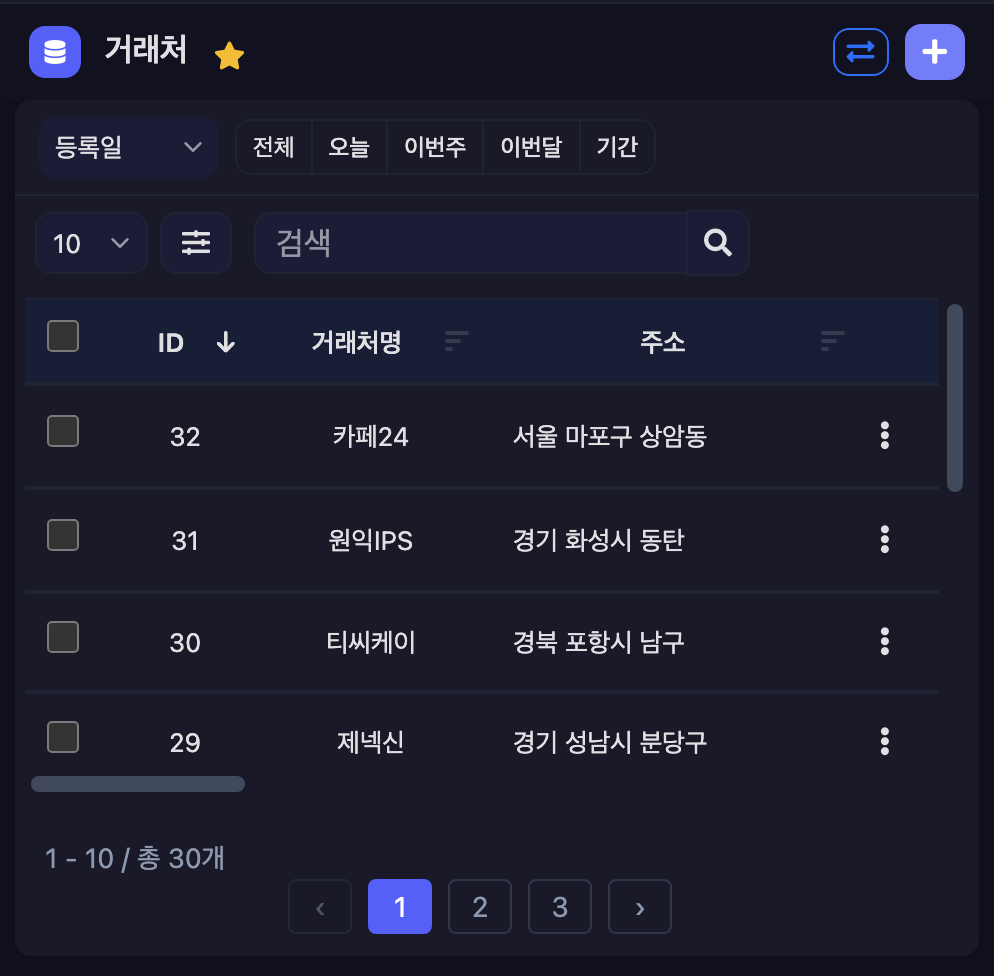Open the three-dot menu for 제넥신
The image size is (994, 976).
(x=884, y=741)
